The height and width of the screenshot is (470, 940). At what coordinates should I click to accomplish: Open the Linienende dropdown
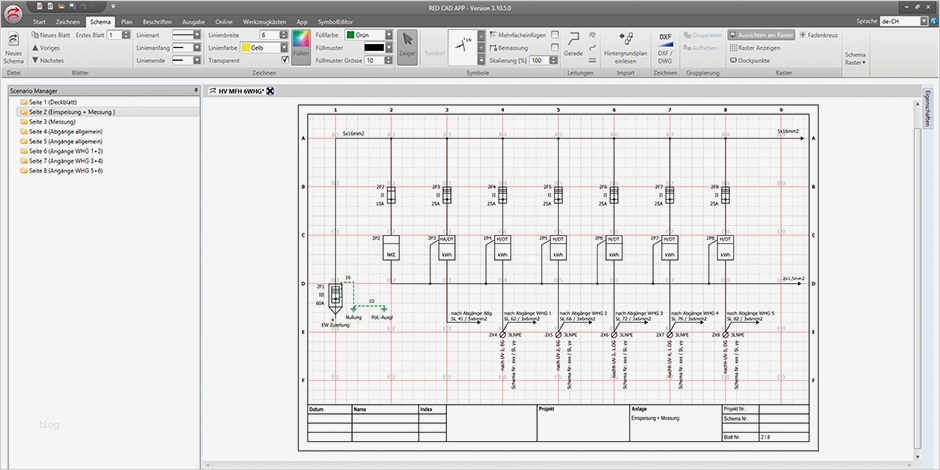point(197,60)
